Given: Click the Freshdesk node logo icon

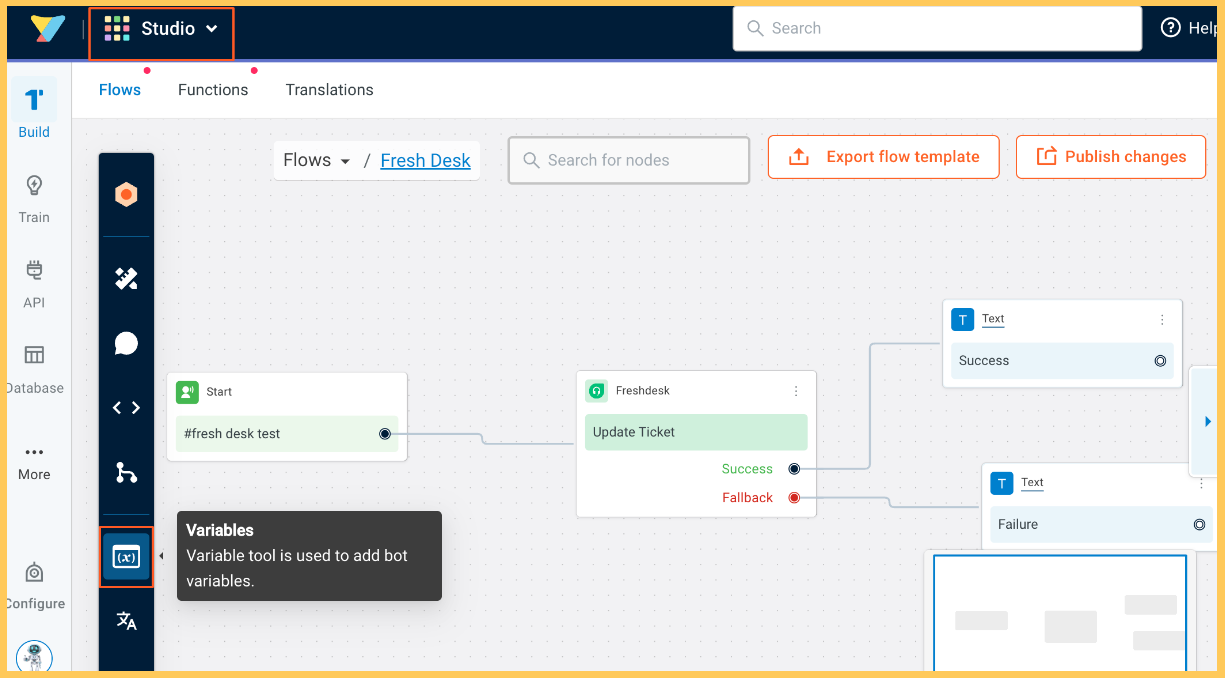Looking at the screenshot, I should pyautogui.click(x=596, y=391).
